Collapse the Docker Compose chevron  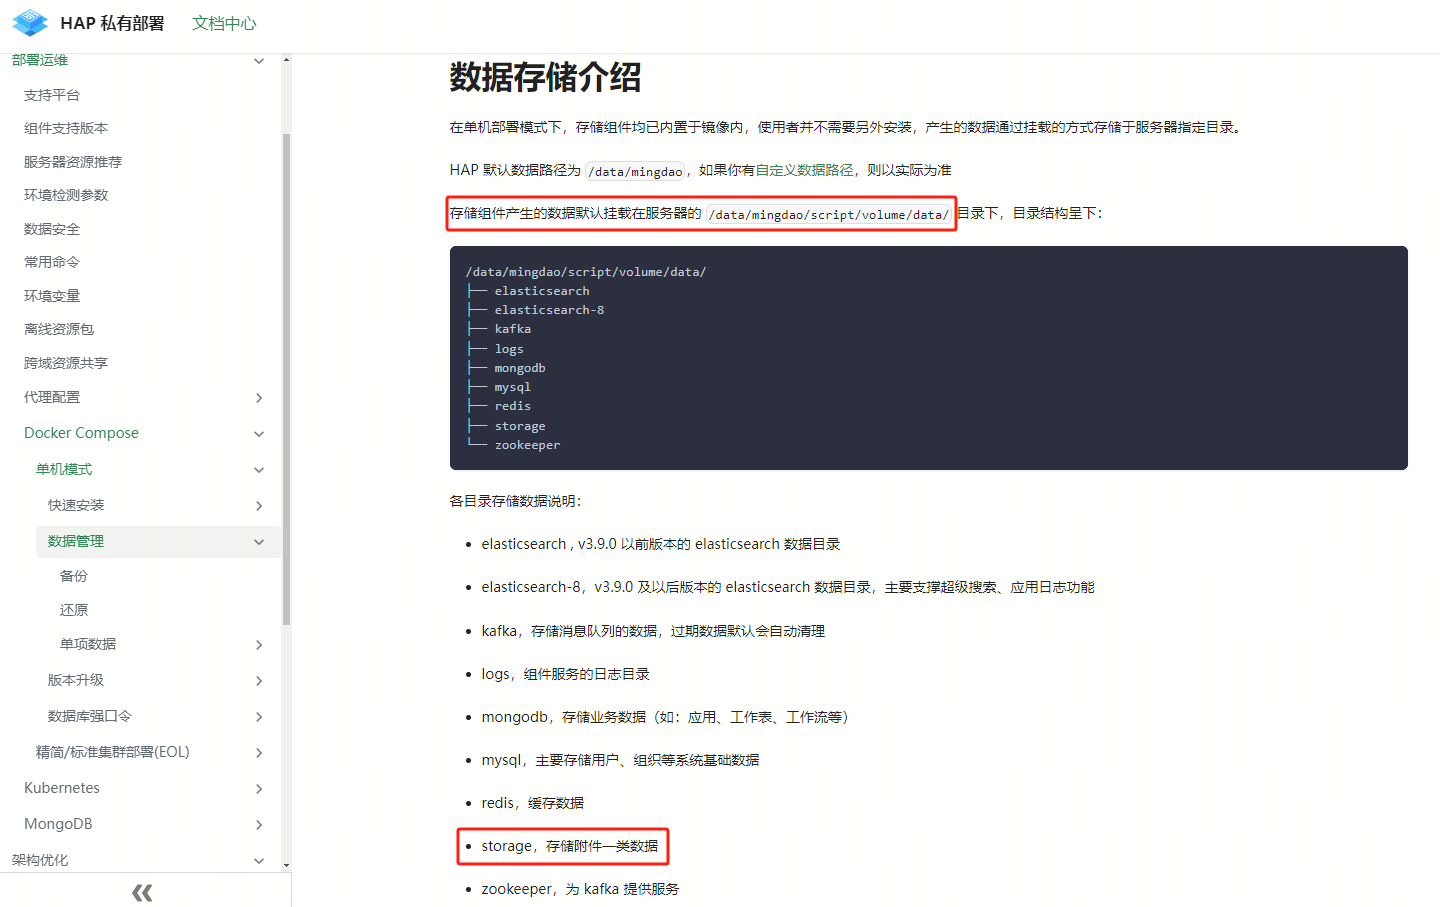click(x=259, y=434)
